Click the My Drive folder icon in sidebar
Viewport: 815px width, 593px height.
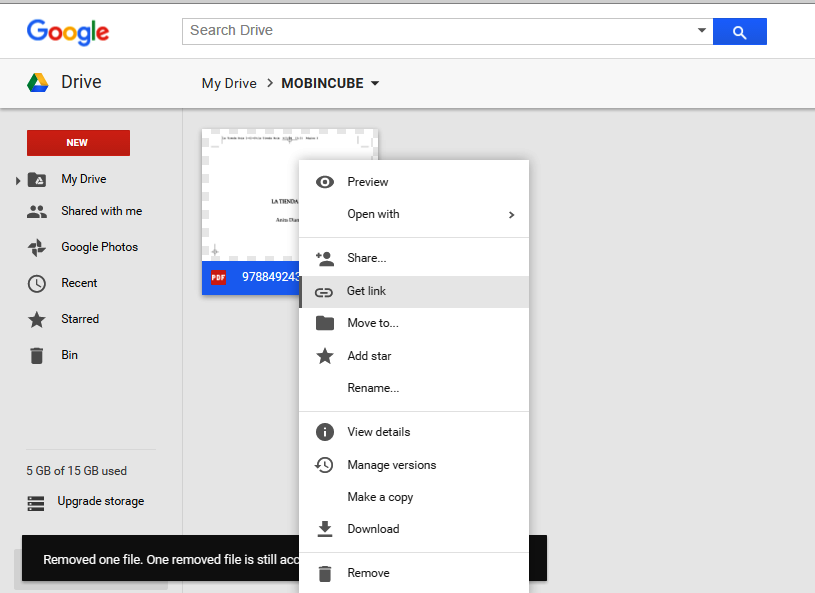pyautogui.click(x=37, y=180)
